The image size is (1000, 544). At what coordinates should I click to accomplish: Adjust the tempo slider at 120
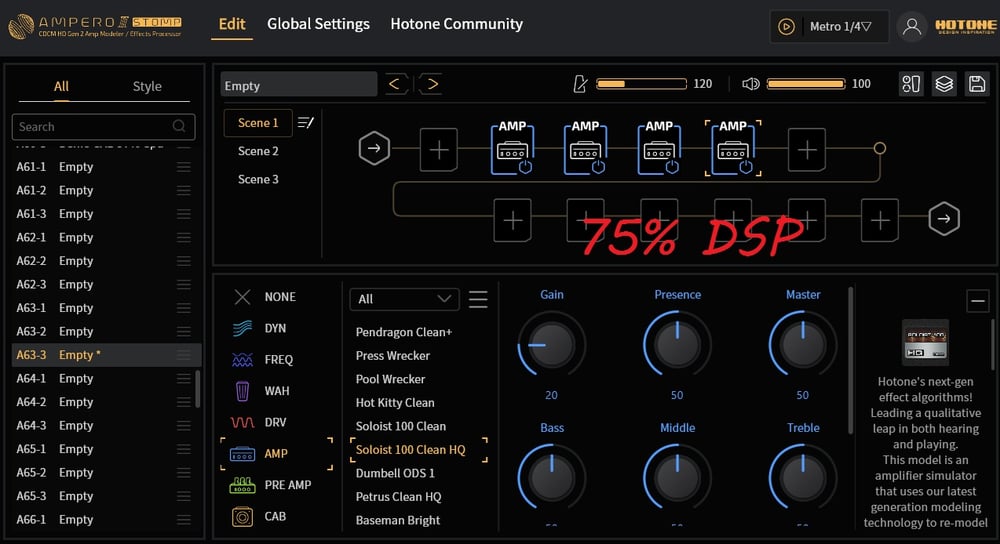[642, 84]
